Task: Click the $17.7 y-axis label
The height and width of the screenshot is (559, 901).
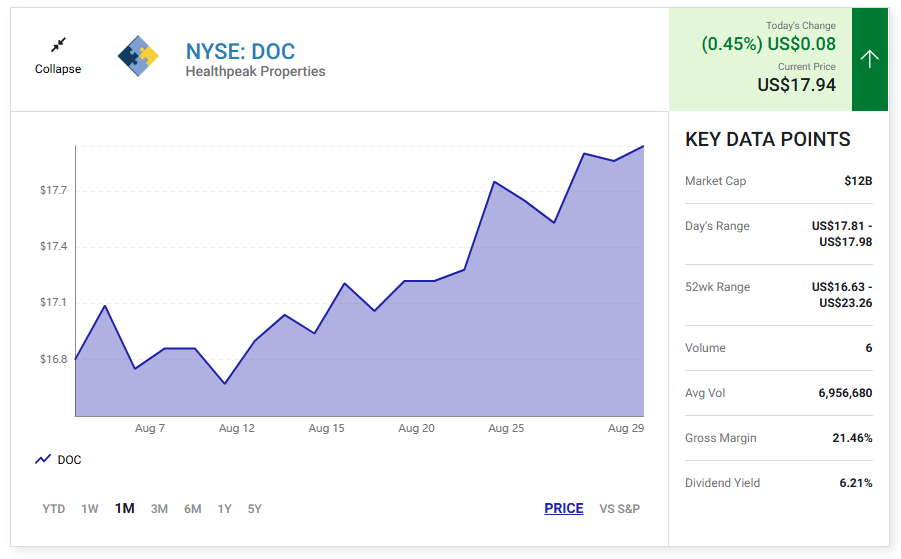Action: (53, 190)
